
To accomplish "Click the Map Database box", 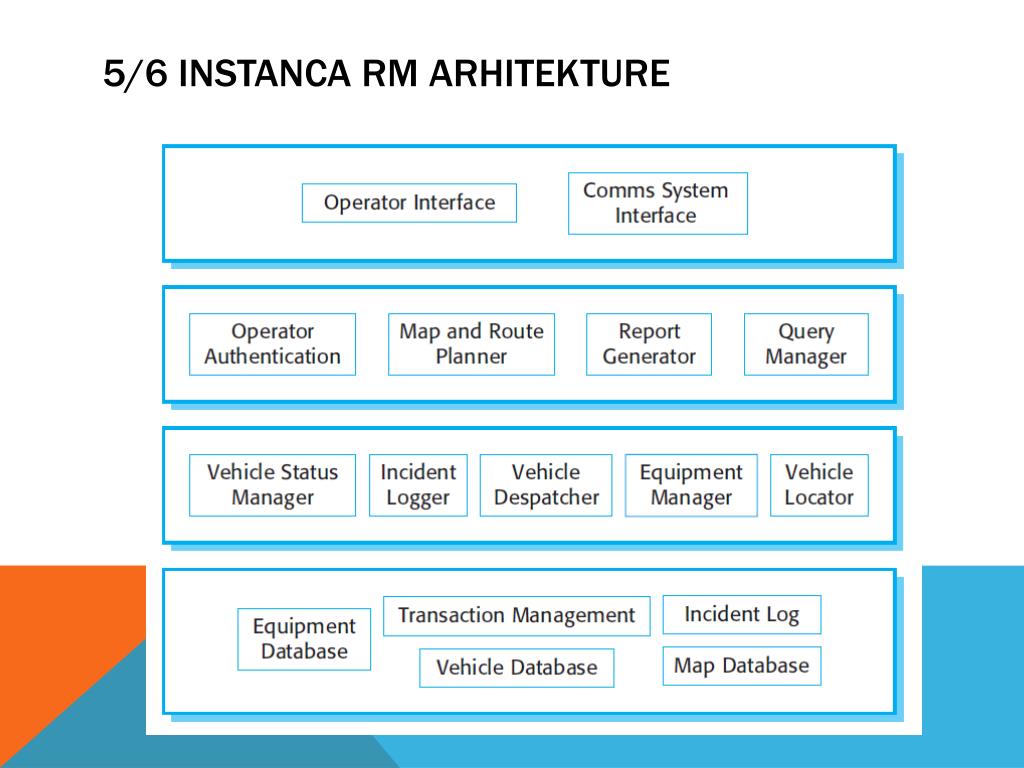I will coord(742,666).
